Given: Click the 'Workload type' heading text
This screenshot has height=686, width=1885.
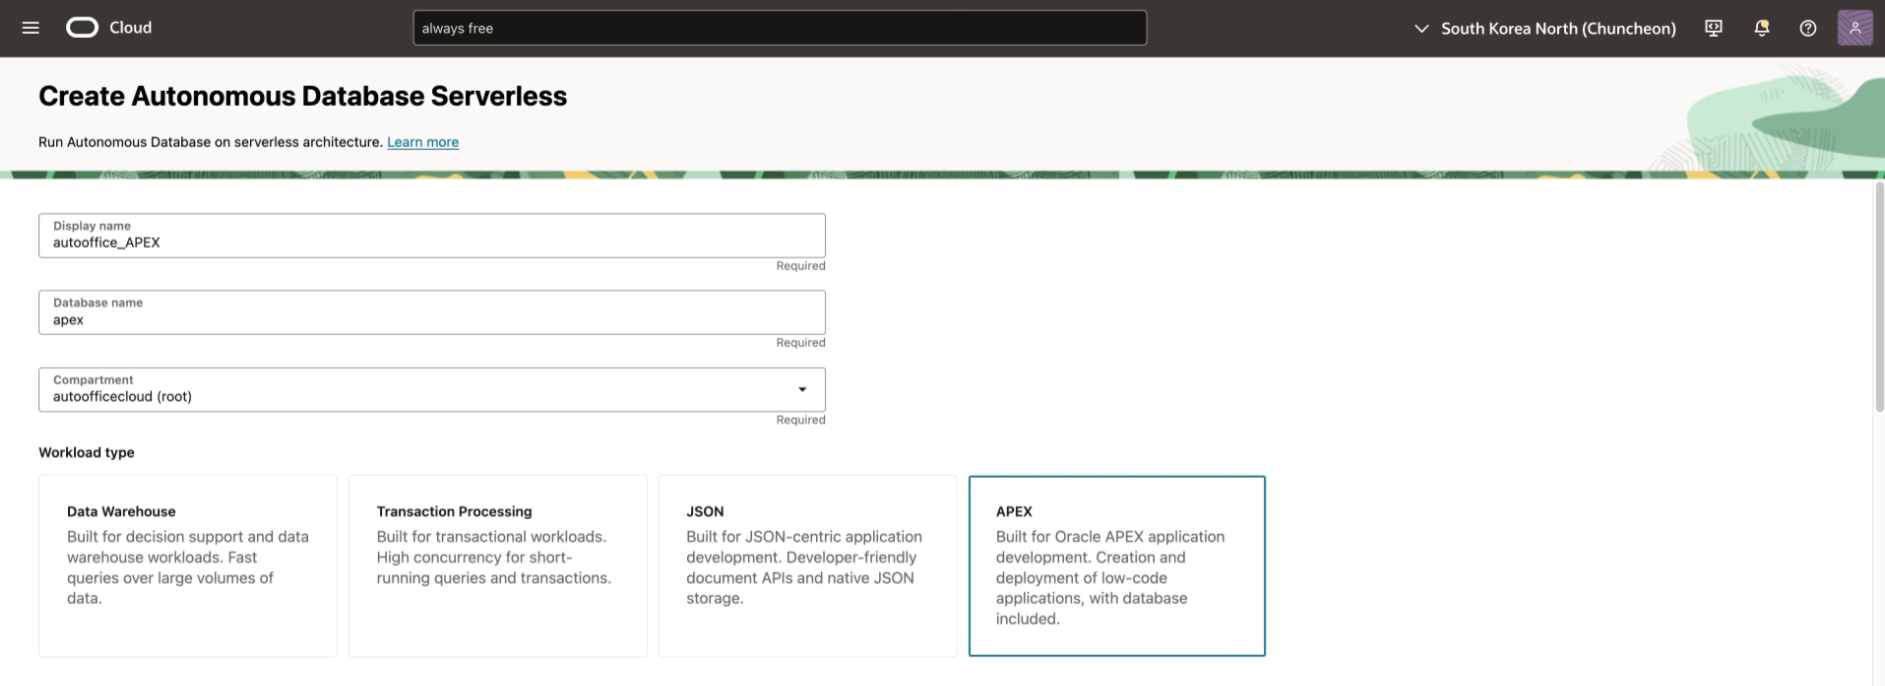Looking at the screenshot, I should [x=86, y=452].
